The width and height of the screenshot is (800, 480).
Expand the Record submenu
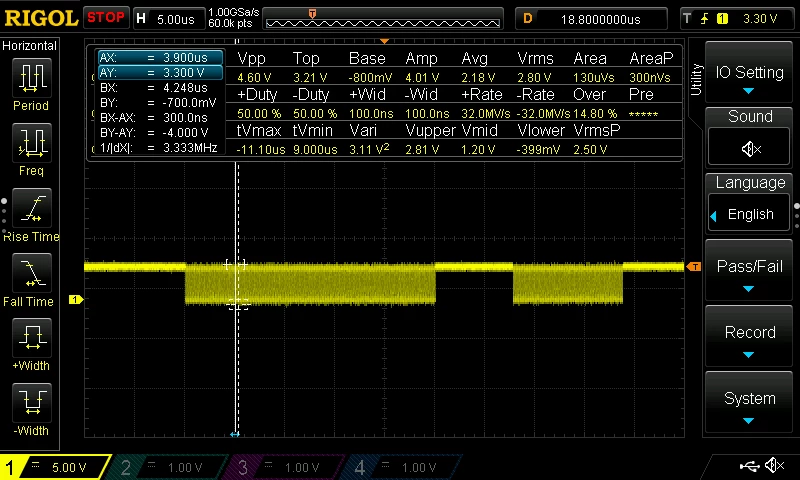(749, 338)
